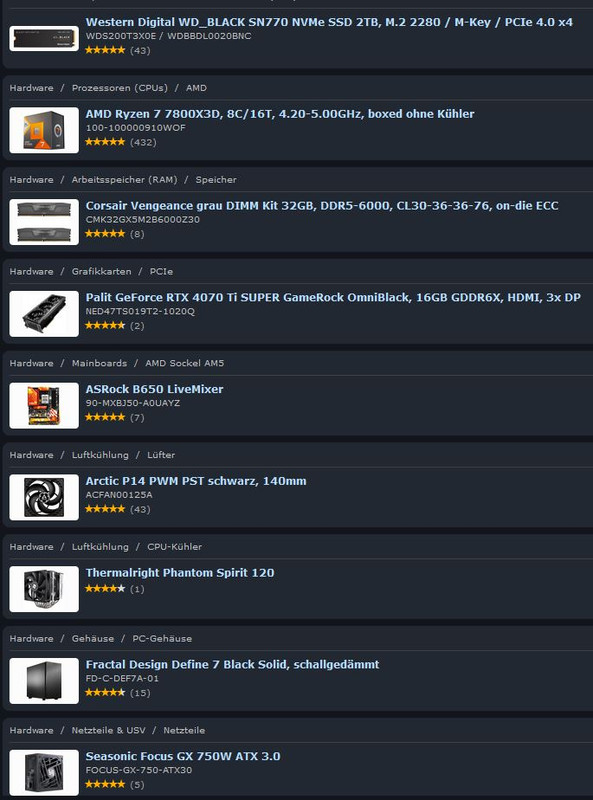Viewport: 593px width, 800px height.
Task: Click the star rating of Ryzen 7800X3D
Action: 105,142
